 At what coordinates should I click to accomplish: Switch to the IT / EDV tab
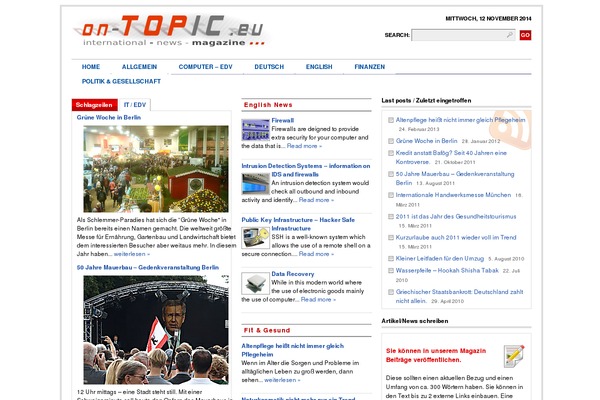(x=135, y=105)
